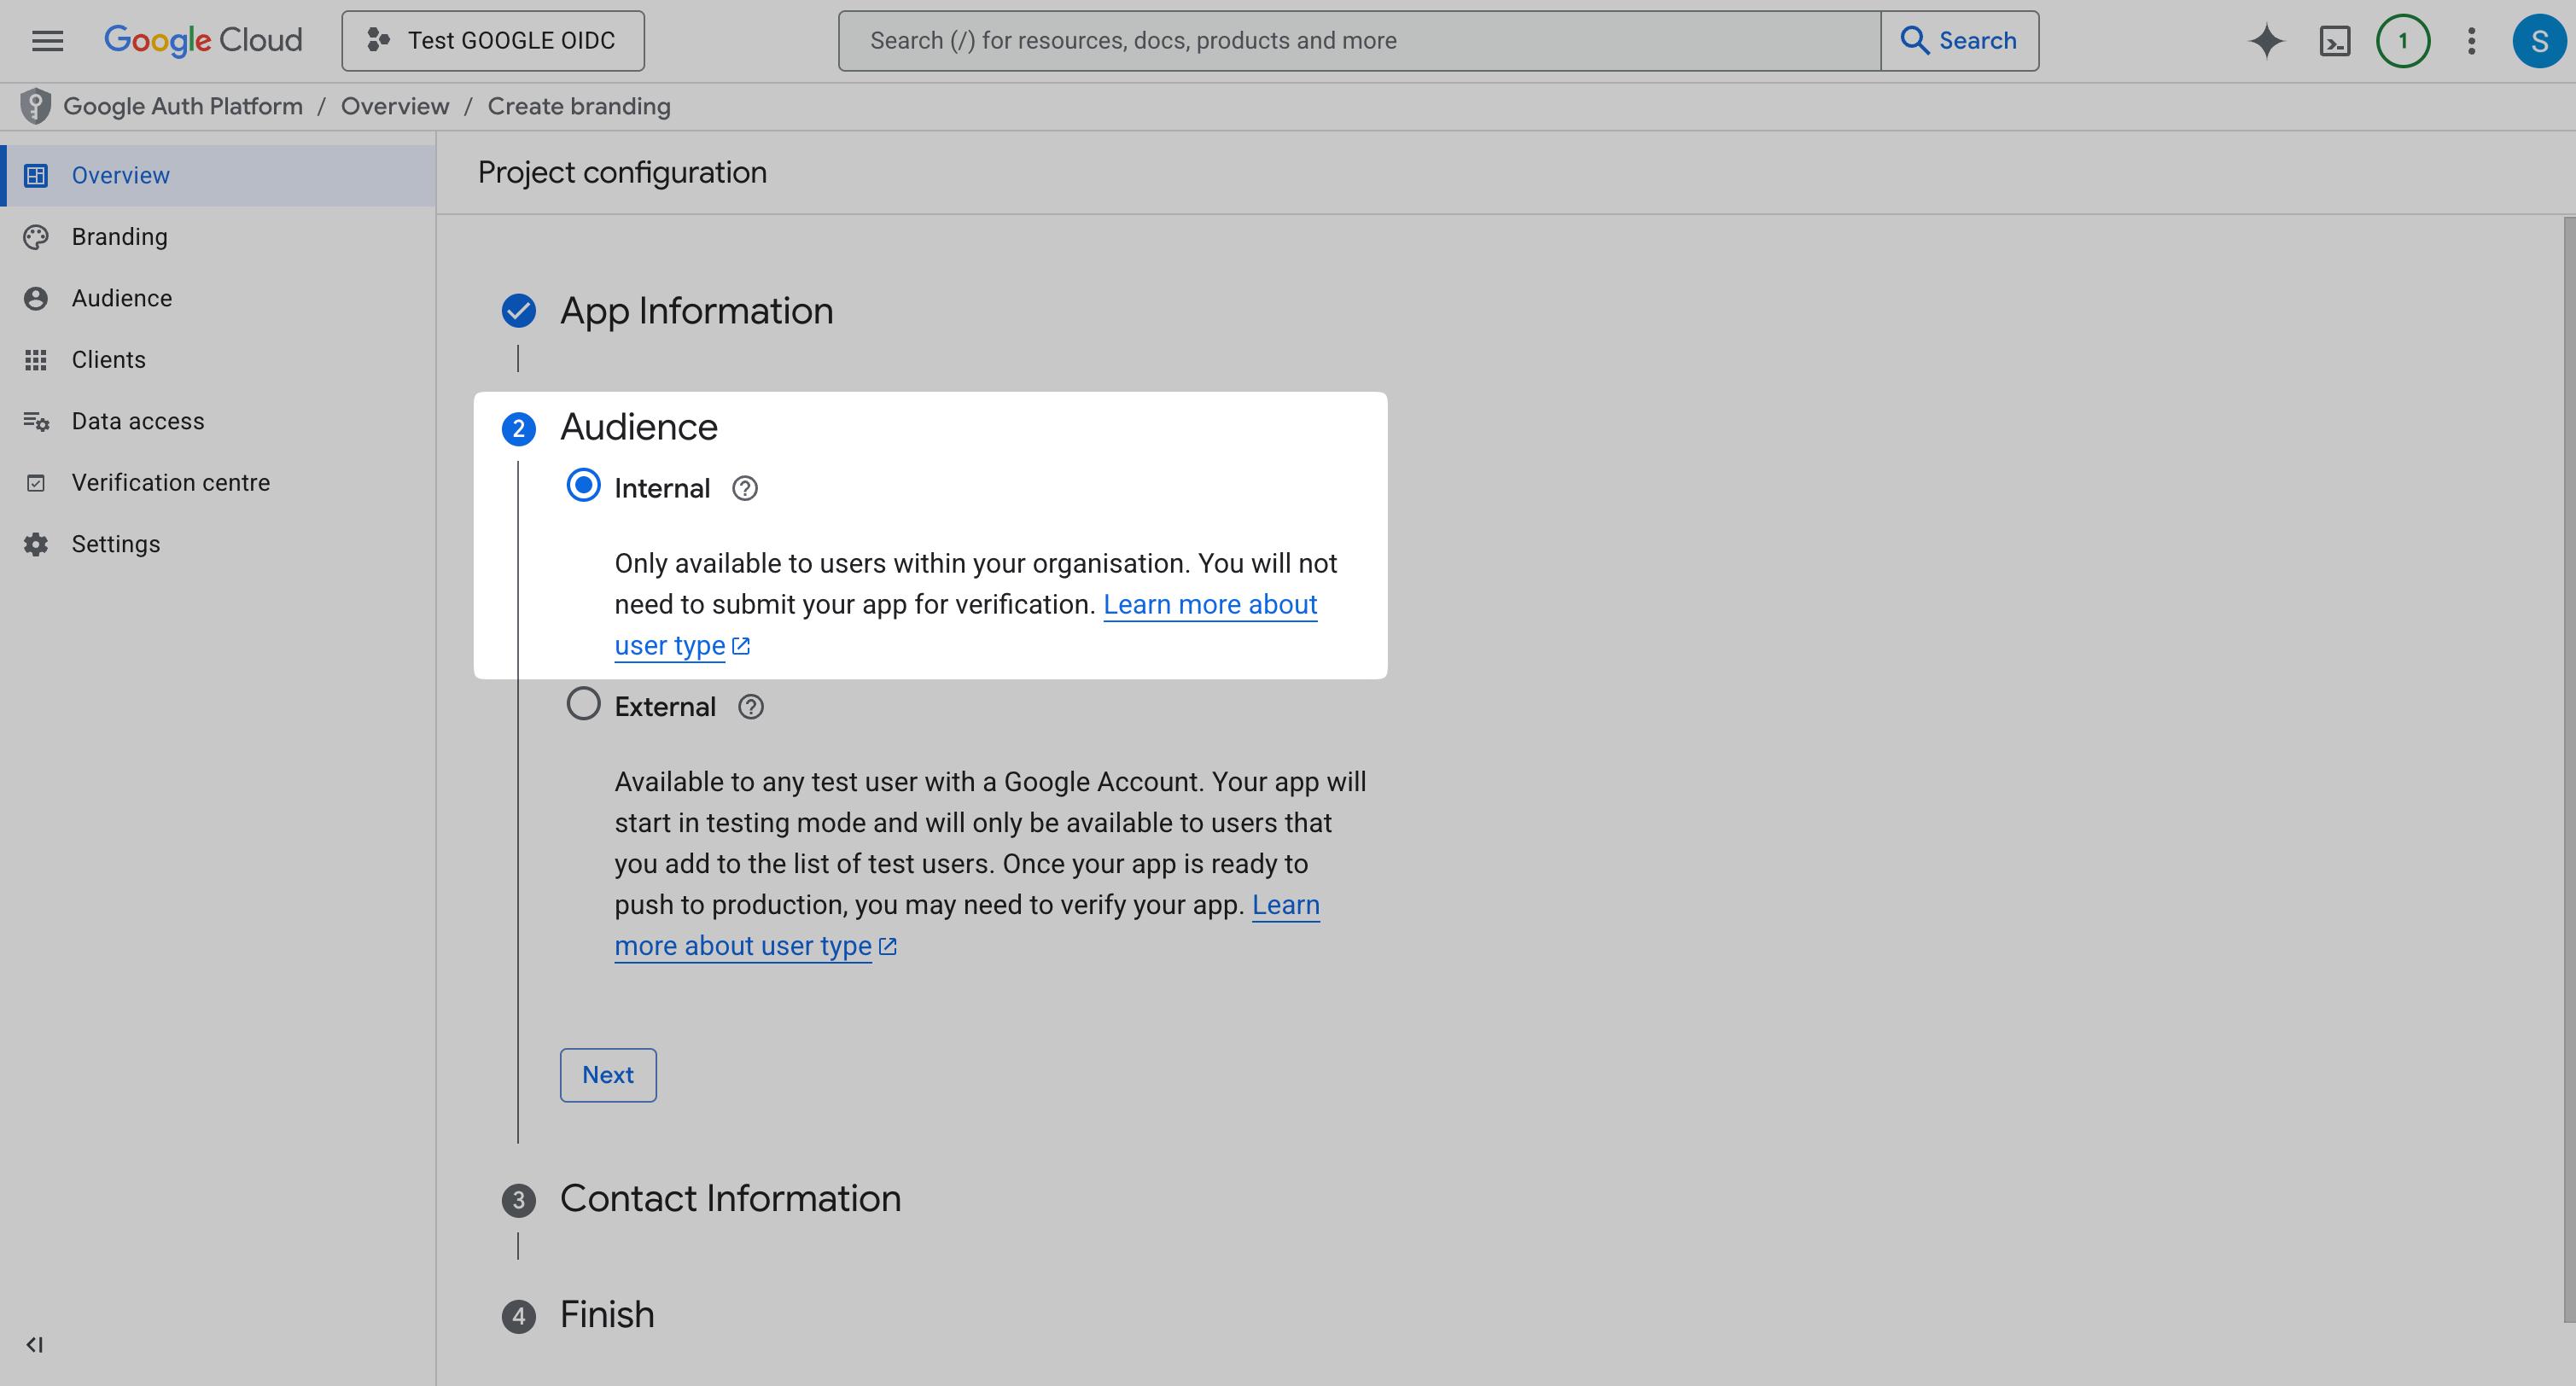Click the profile avatar S
This screenshot has width=2576, height=1386.
click(2539, 40)
